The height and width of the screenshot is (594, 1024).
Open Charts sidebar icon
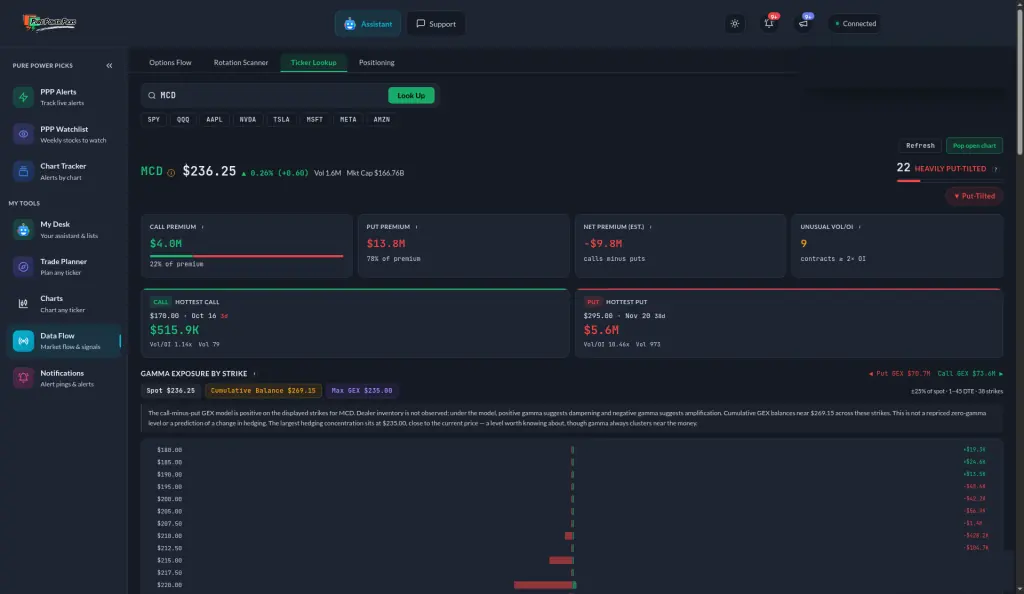(24, 304)
